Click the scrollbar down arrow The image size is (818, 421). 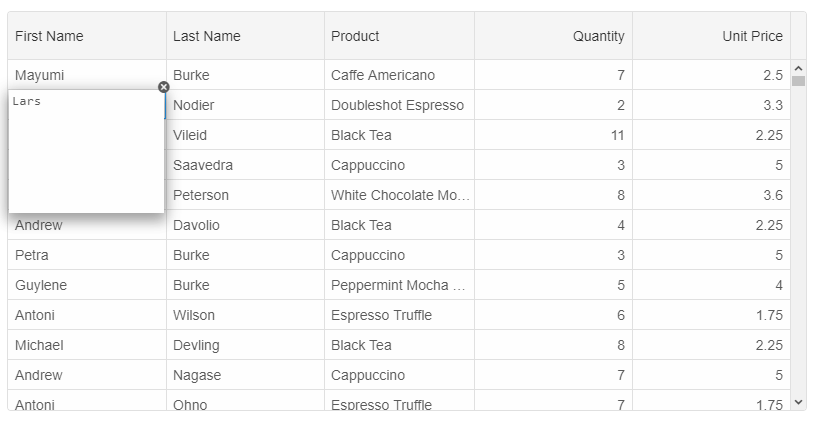(798, 402)
